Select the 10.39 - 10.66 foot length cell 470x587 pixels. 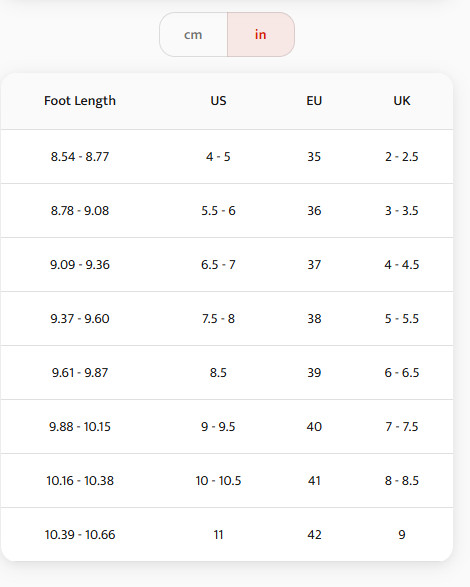(80, 535)
